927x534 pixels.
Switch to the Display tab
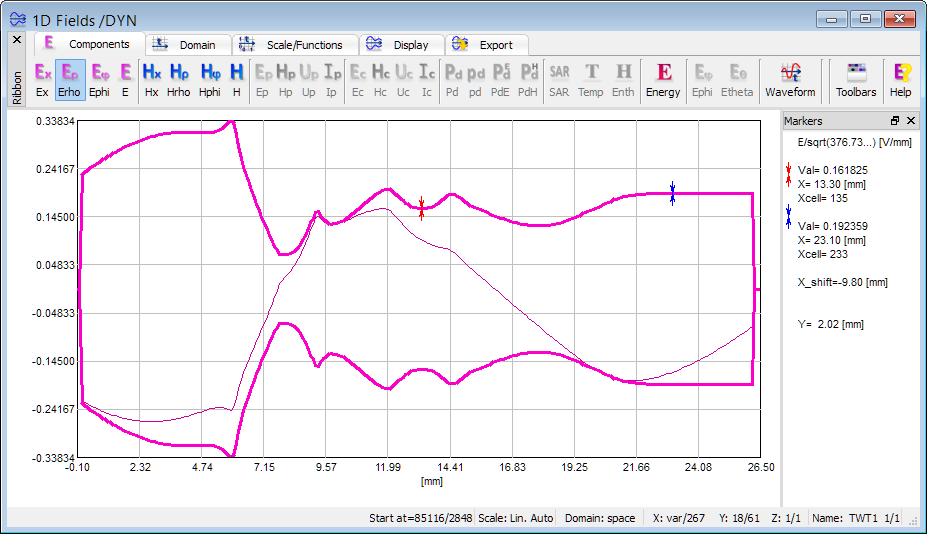pyautogui.click(x=400, y=45)
